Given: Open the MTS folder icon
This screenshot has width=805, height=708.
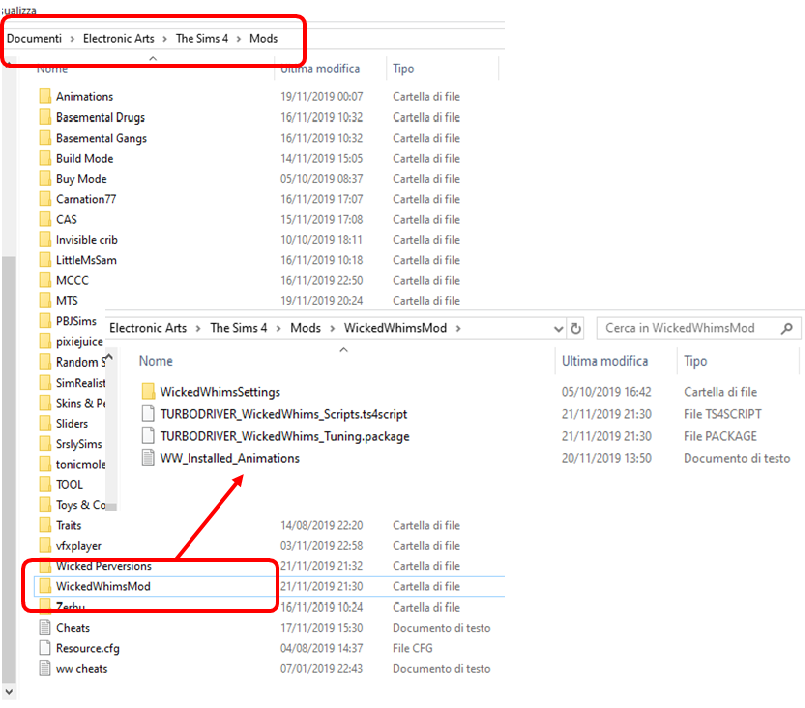Looking at the screenshot, I should pos(45,300).
